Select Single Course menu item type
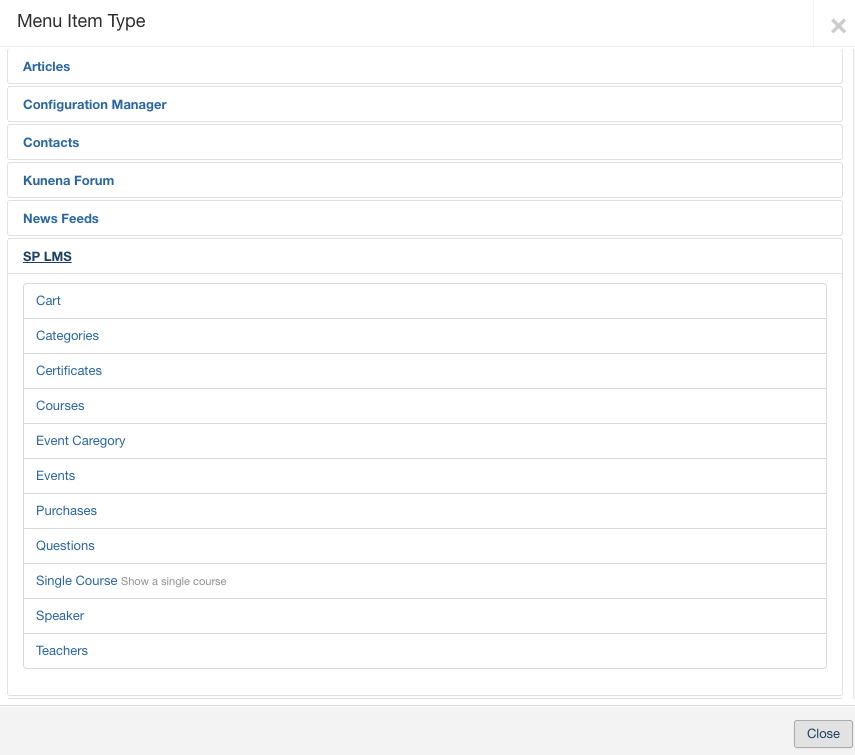The width and height of the screenshot is (855, 755). click(77, 581)
